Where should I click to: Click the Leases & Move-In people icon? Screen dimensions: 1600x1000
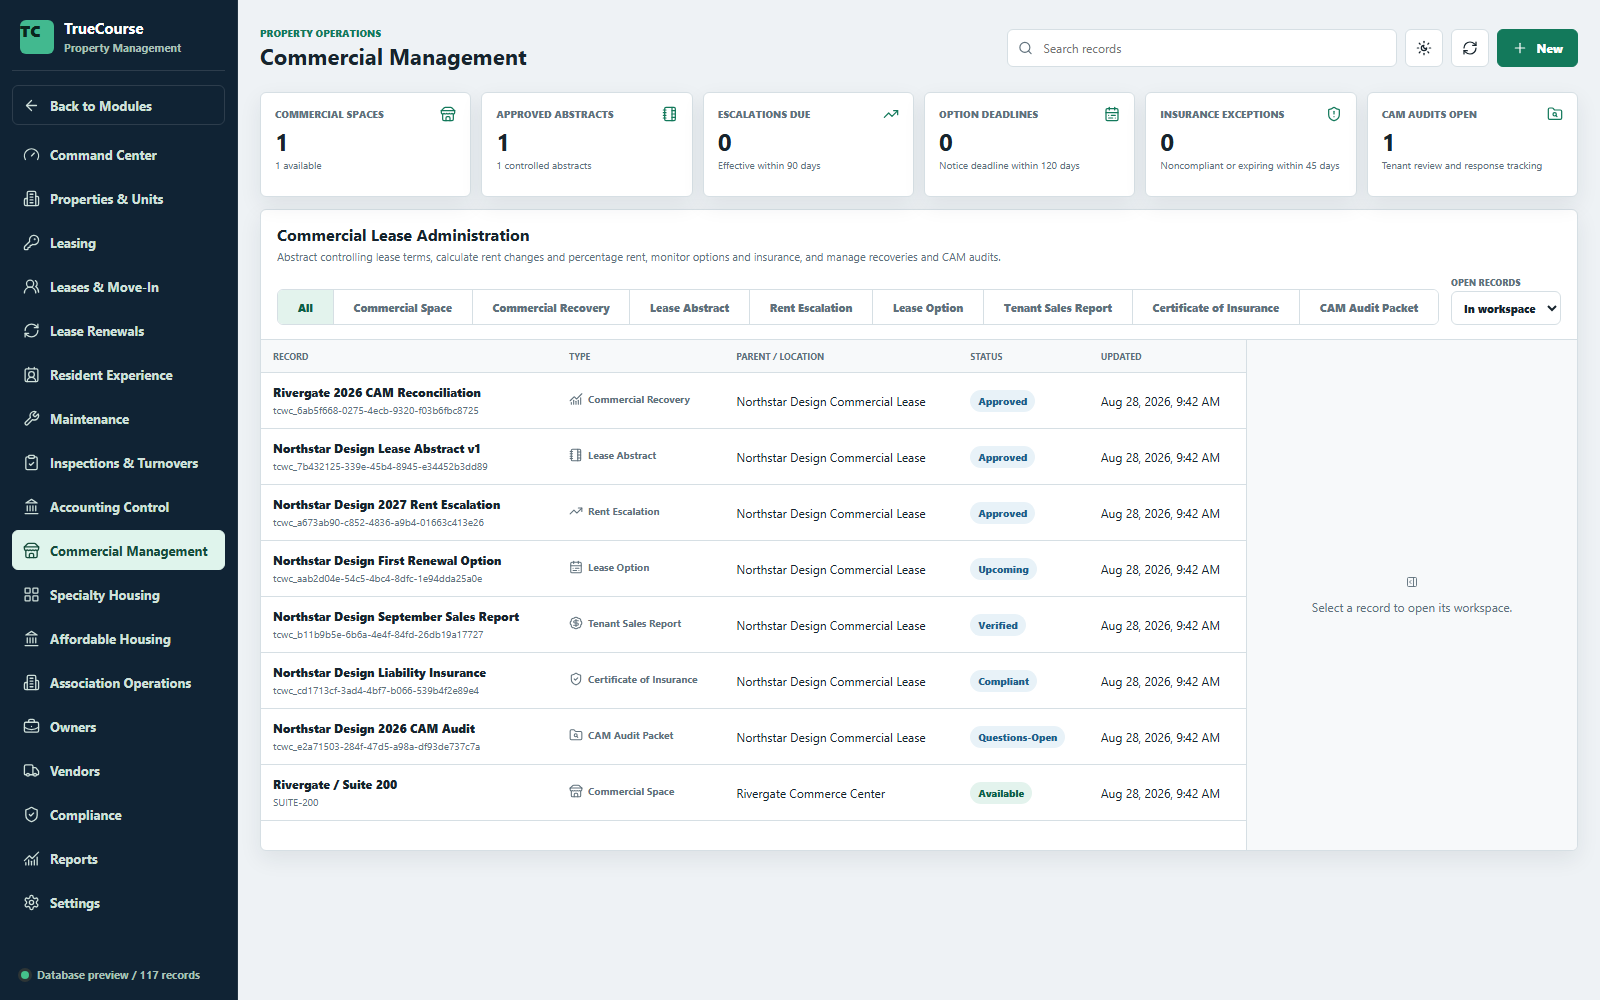pyautogui.click(x=32, y=287)
